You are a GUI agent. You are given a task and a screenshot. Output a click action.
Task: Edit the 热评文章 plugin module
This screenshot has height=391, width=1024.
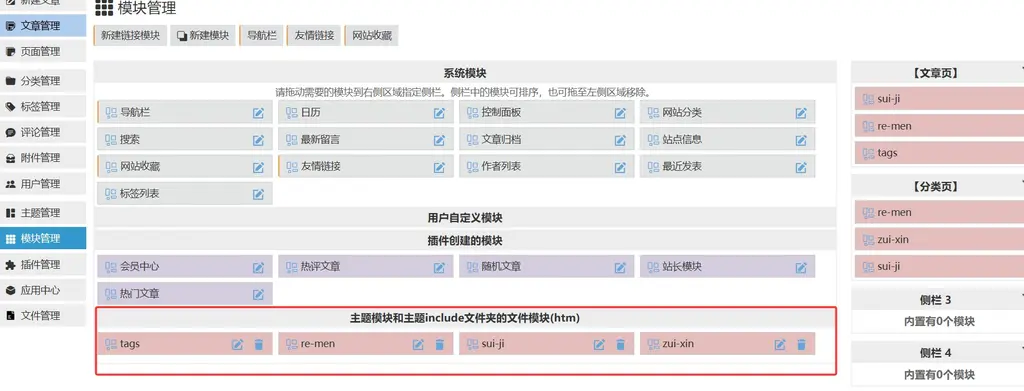(440, 267)
